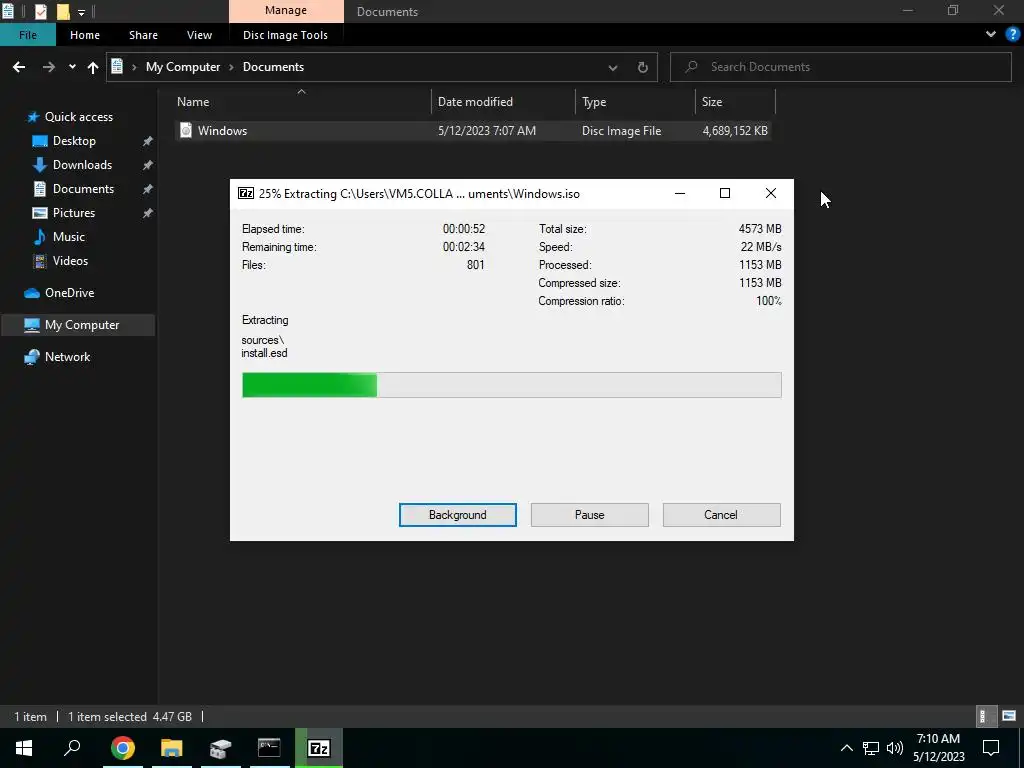Screen dimensions: 1024x768
Task: Click the 7z icon in dialog title bar
Action: 246,193
